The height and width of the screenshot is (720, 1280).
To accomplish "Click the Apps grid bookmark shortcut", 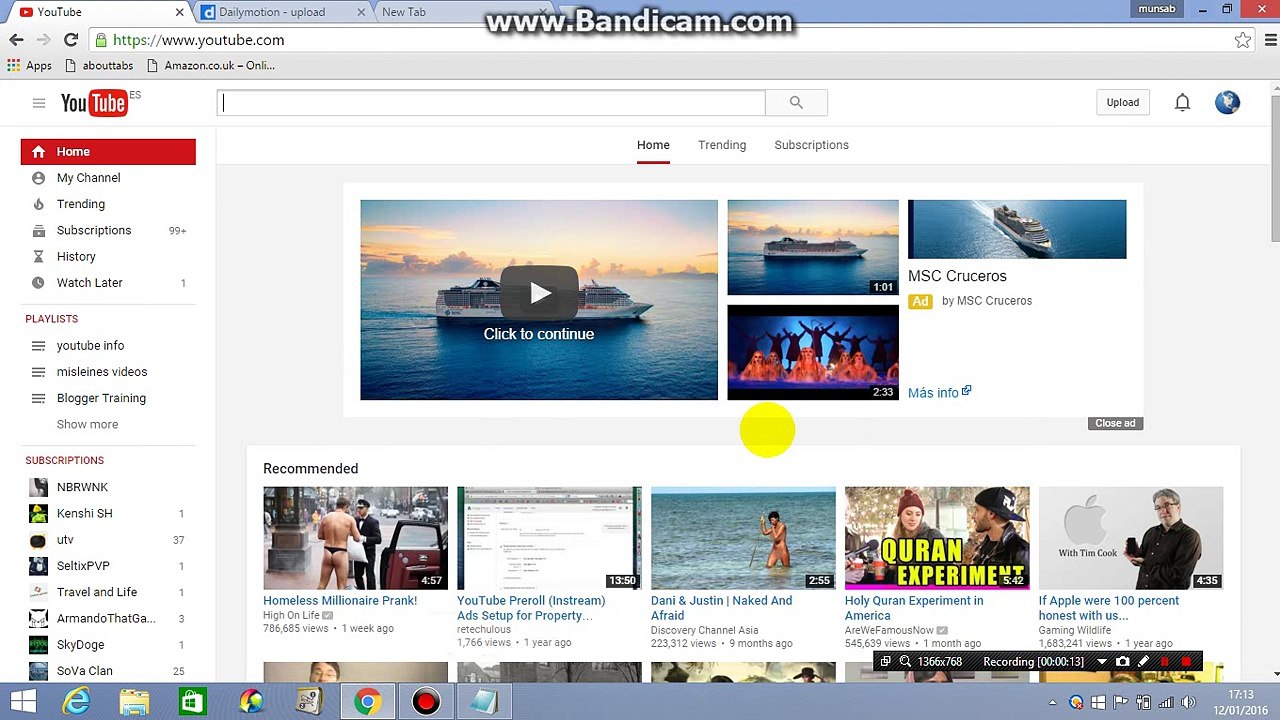I will tap(29, 65).
